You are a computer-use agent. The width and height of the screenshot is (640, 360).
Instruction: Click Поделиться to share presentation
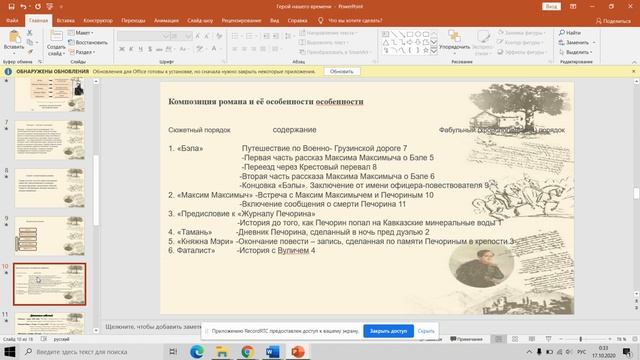pyautogui.click(x=613, y=21)
